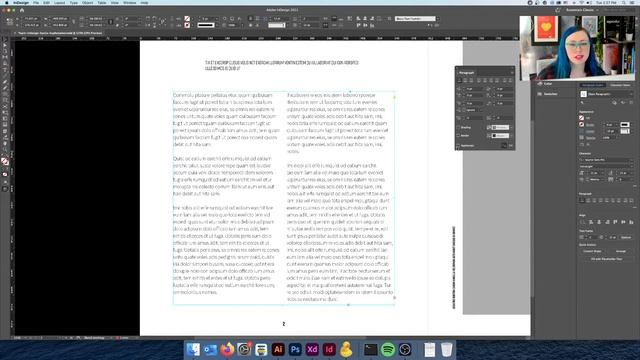Click the two-column text frame on page
Image resolution: width=640 pixels, height=360 pixels.
click(x=284, y=198)
